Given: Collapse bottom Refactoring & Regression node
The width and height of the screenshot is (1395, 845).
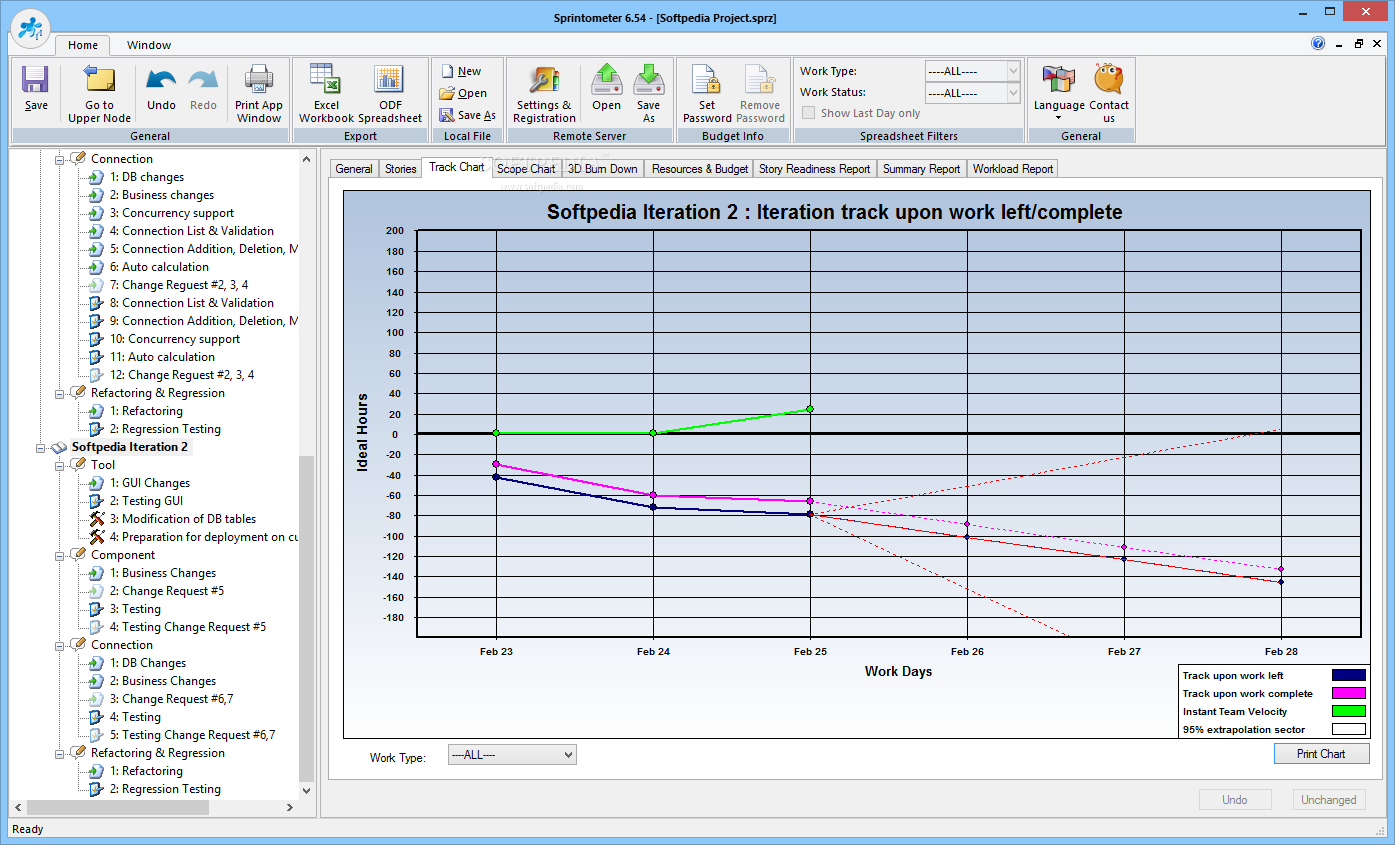Looking at the screenshot, I should [x=58, y=753].
